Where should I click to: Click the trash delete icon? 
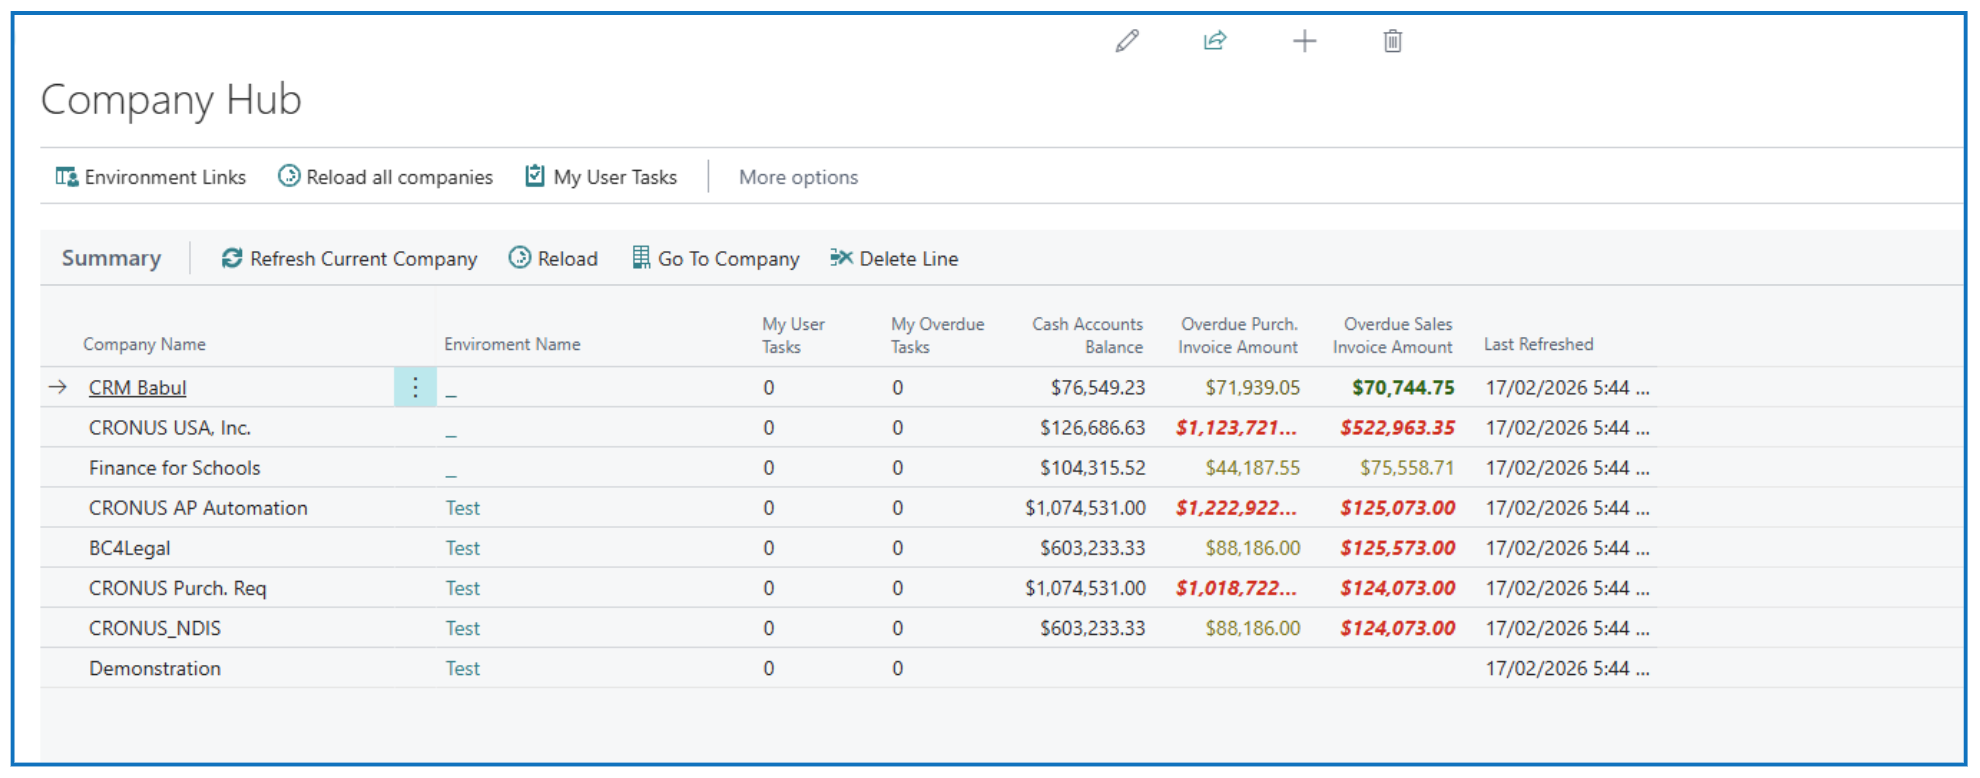pyautogui.click(x=1392, y=41)
